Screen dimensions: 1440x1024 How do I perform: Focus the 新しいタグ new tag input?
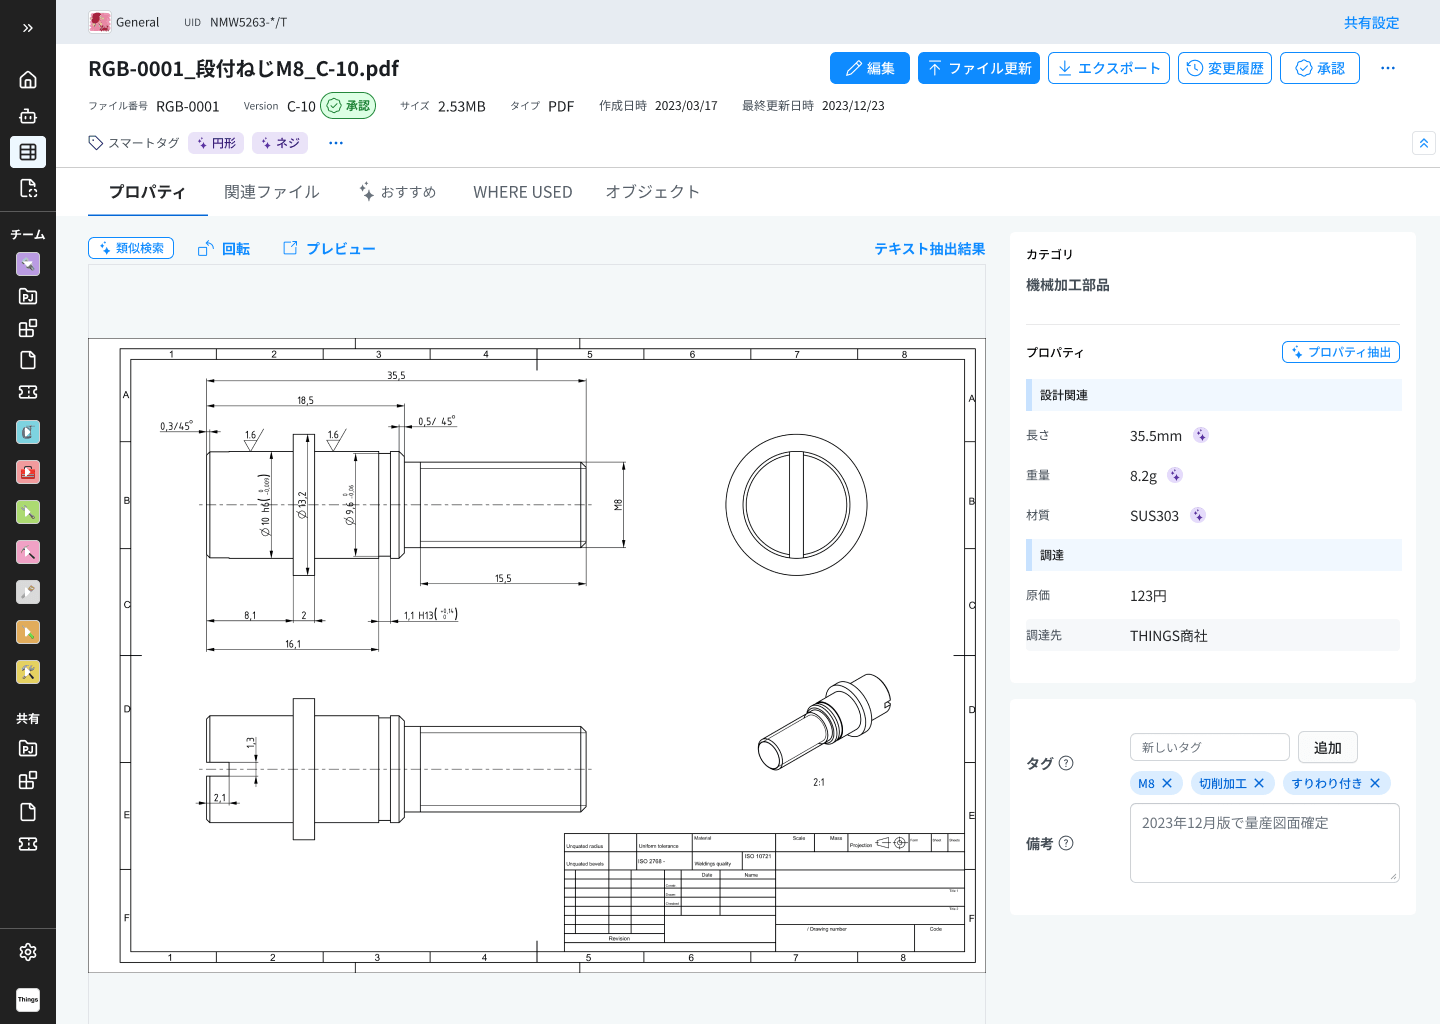[x=1210, y=747]
